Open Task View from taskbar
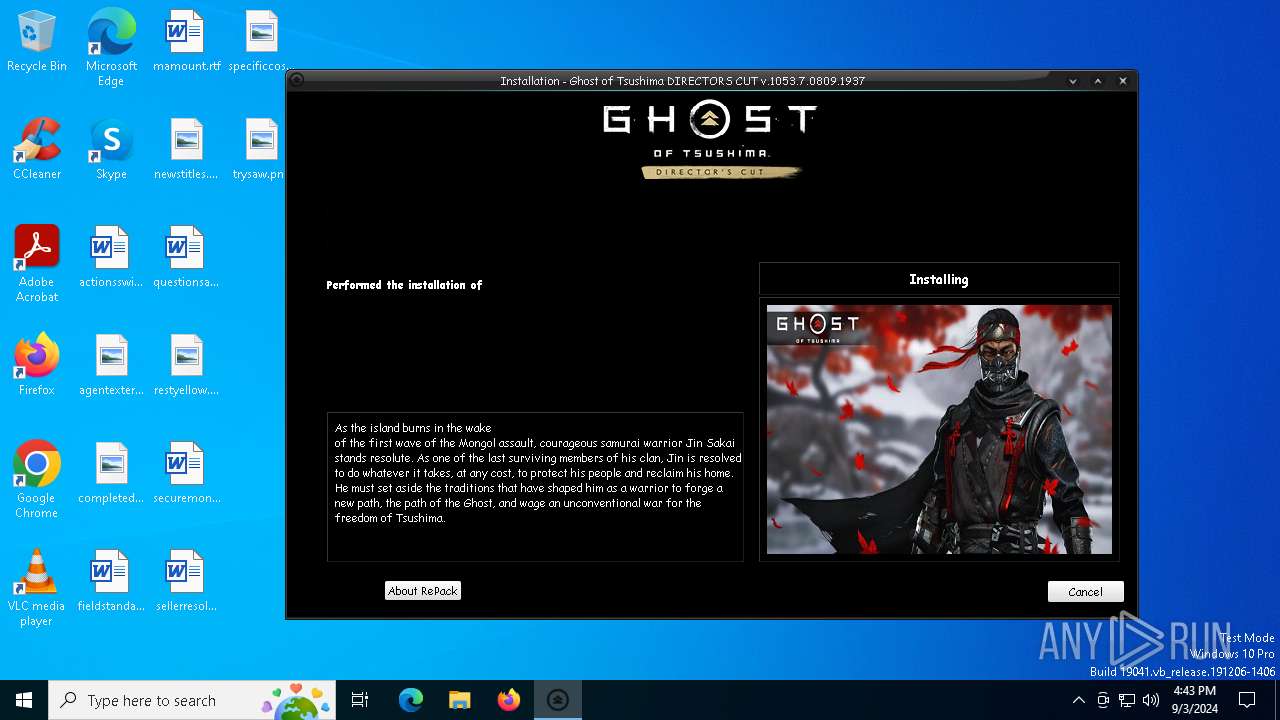The height and width of the screenshot is (720, 1280). 360,700
